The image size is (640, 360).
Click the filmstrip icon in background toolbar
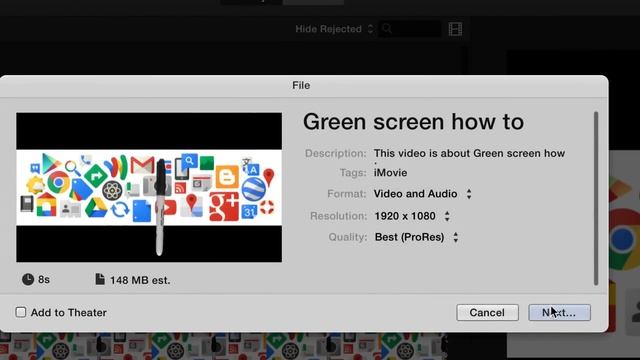click(x=455, y=29)
